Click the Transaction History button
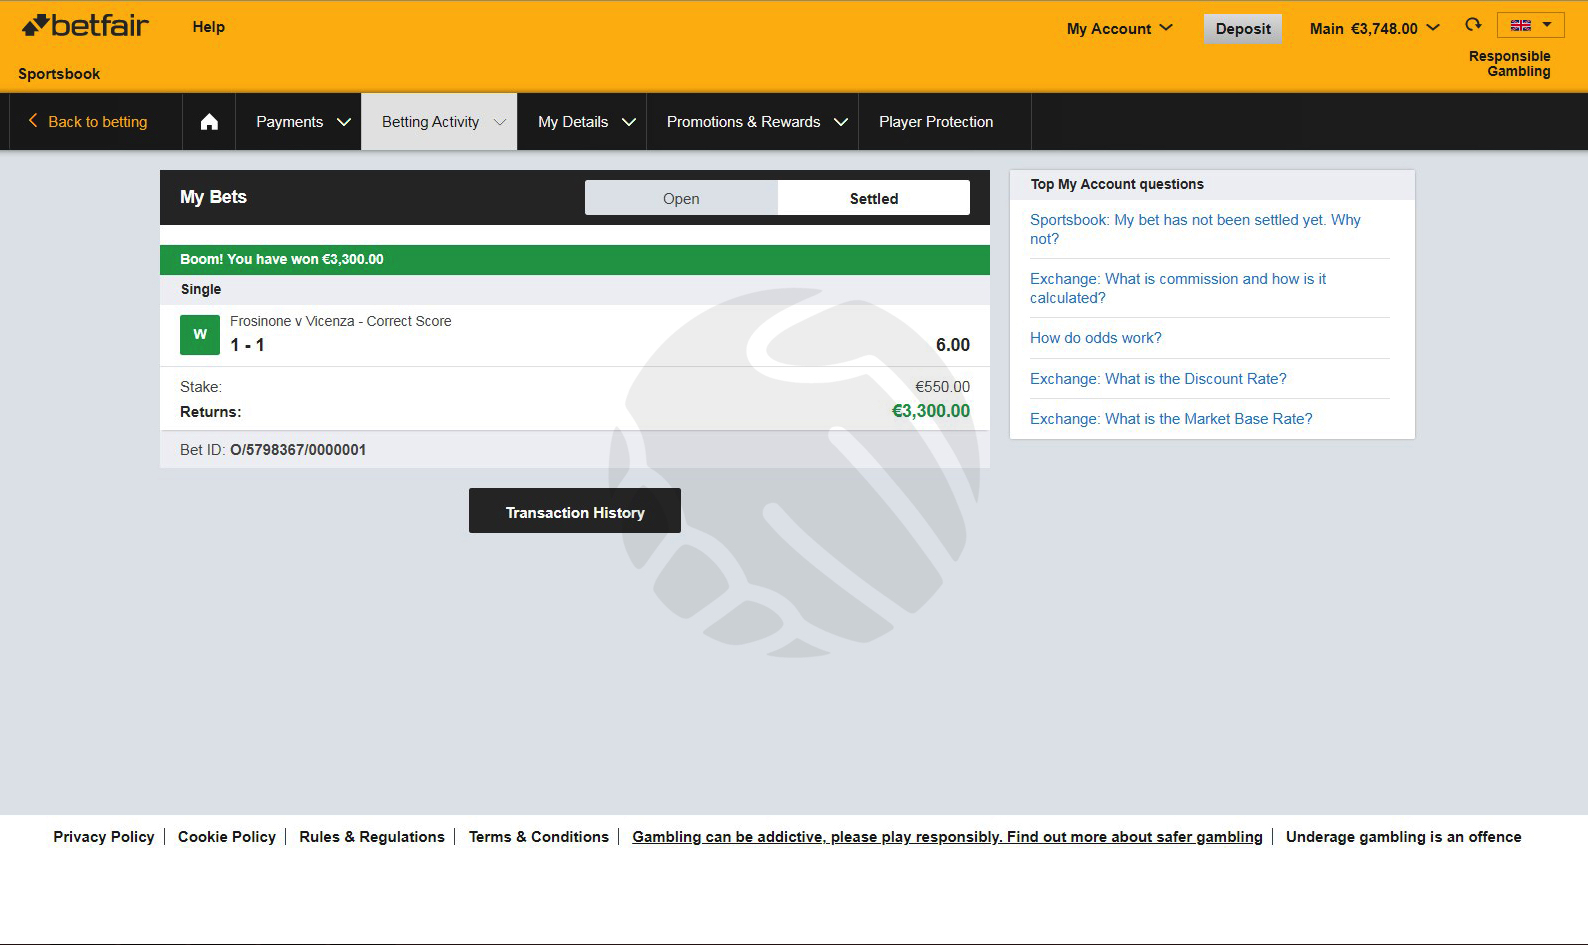 click(x=575, y=511)
